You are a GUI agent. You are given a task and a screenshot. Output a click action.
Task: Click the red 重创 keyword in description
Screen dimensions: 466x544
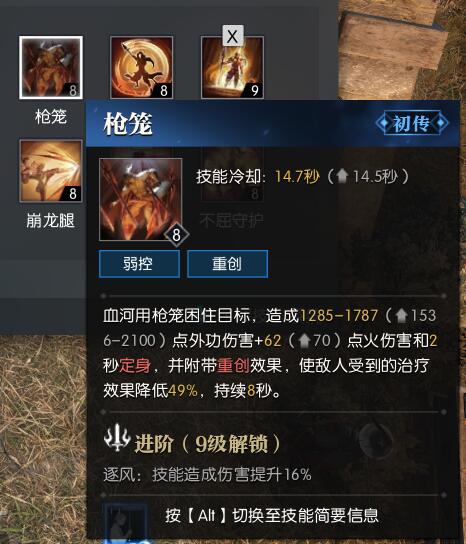[x=234, y=366]
